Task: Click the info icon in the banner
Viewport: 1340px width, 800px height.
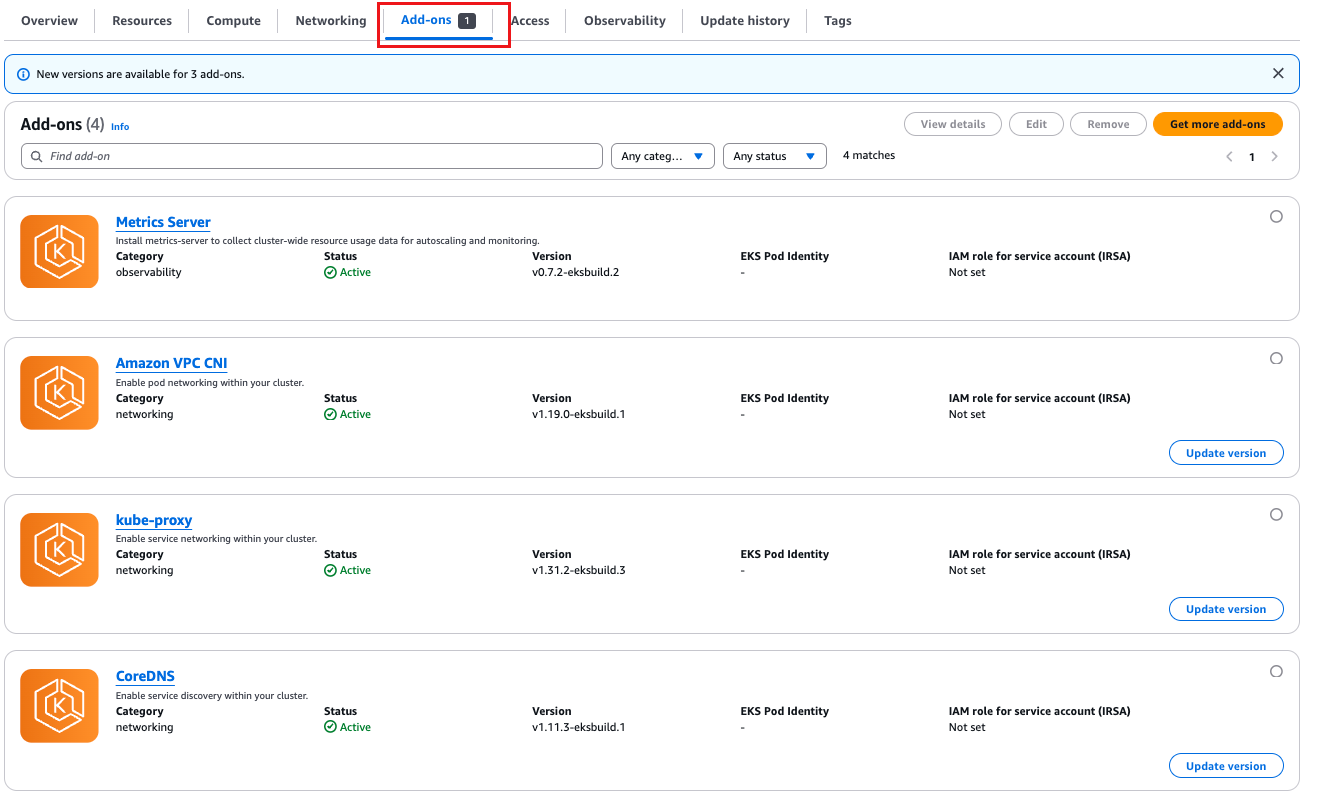Action: pos(23,74)
